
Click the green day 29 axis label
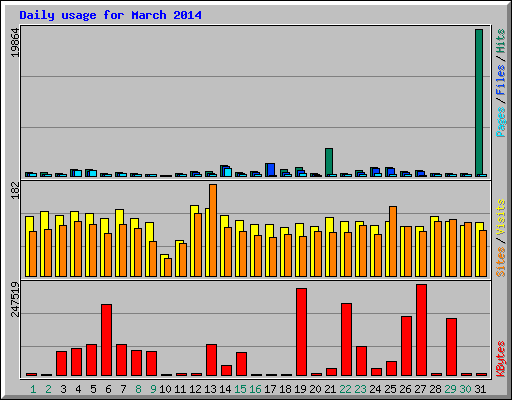[x=450, y=389]
